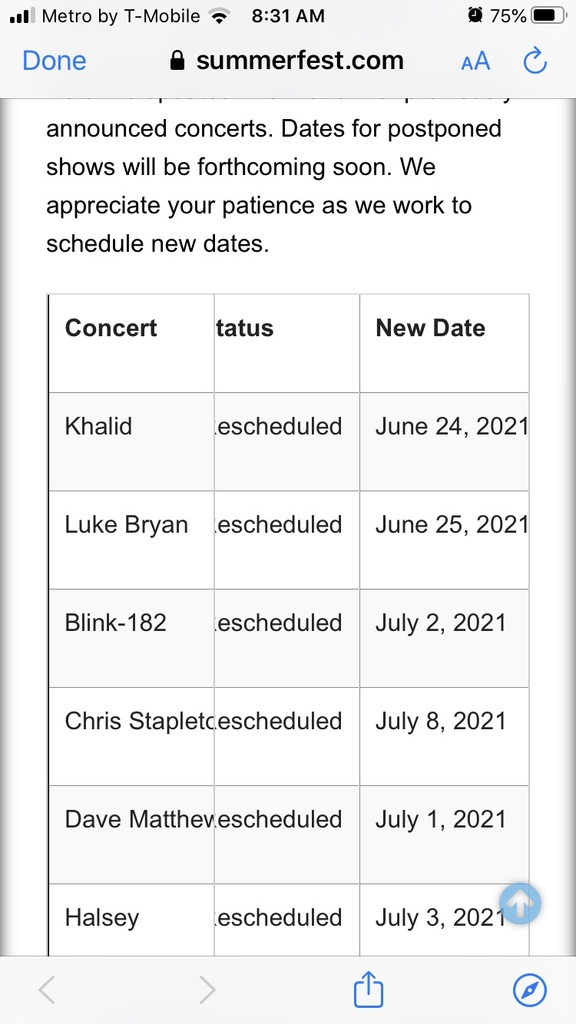Tap the July 8, 2021 date cell
The image size is (576, 1024).
(x=444, y=736)
